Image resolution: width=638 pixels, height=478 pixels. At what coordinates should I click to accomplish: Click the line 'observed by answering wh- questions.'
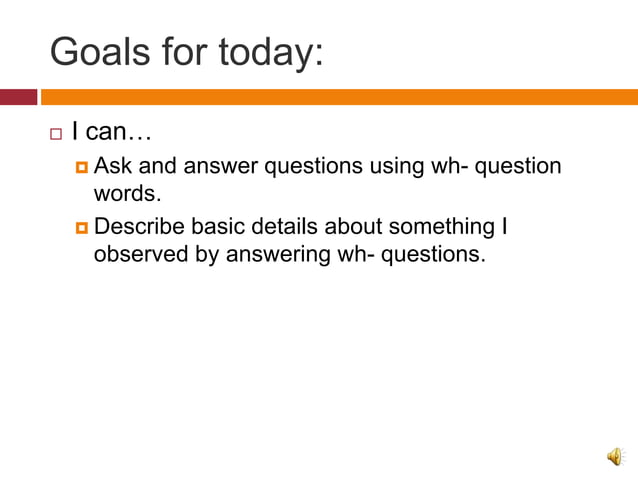pos(289,254)
